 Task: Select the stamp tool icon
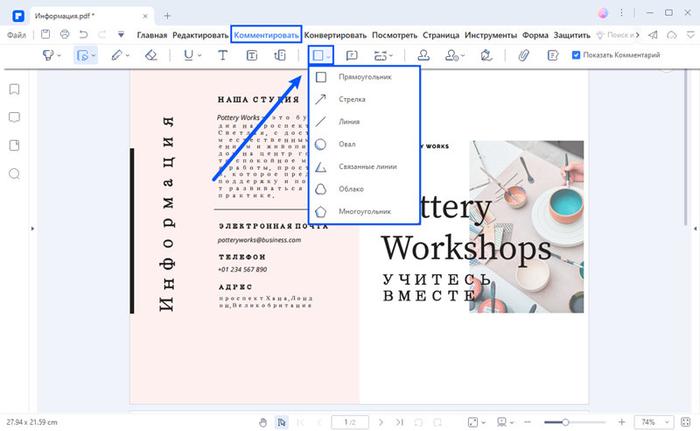[424, 56]
